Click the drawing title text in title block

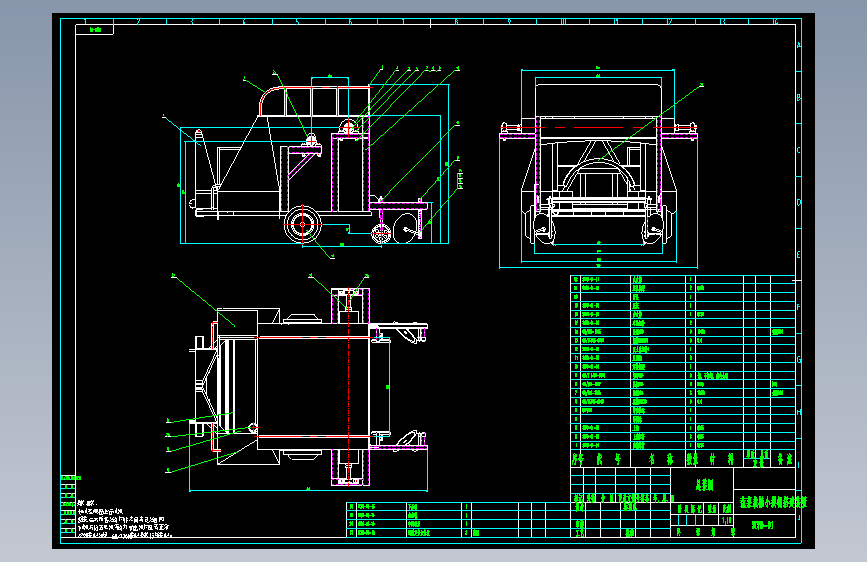pyautogui.click(x=773, y=502)
